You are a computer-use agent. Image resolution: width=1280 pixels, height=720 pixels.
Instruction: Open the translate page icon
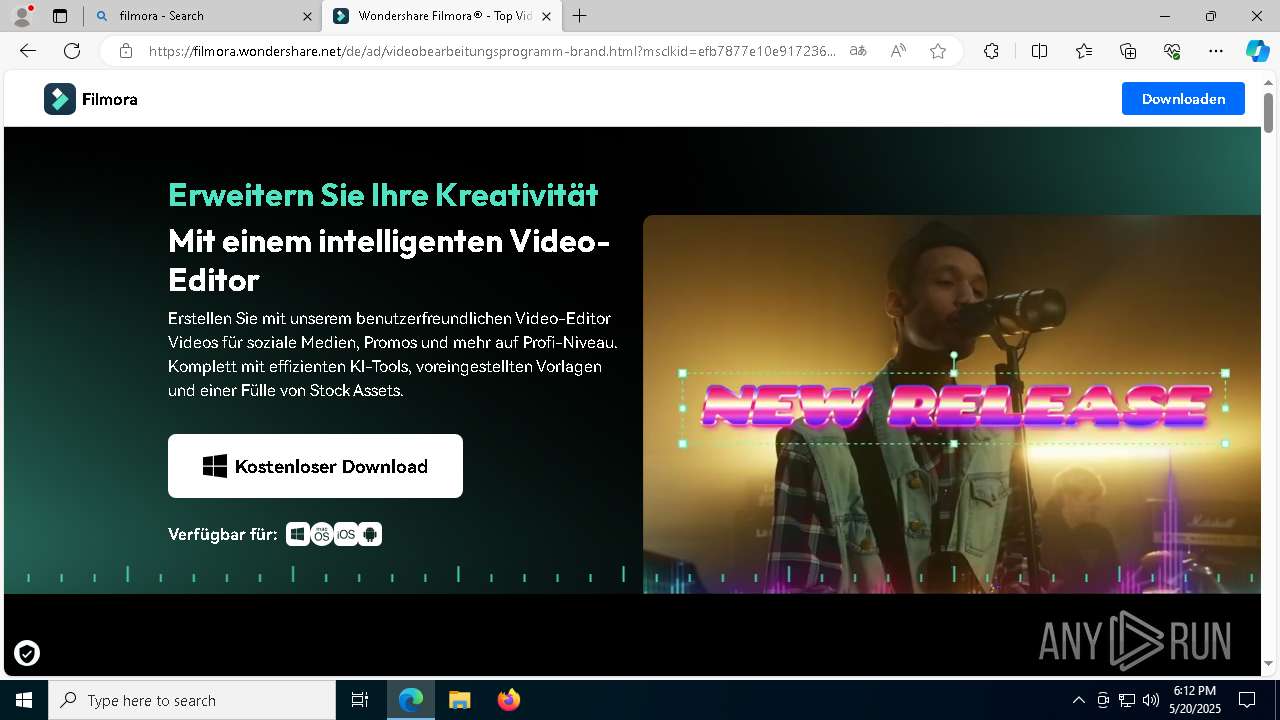coord(858,51)
